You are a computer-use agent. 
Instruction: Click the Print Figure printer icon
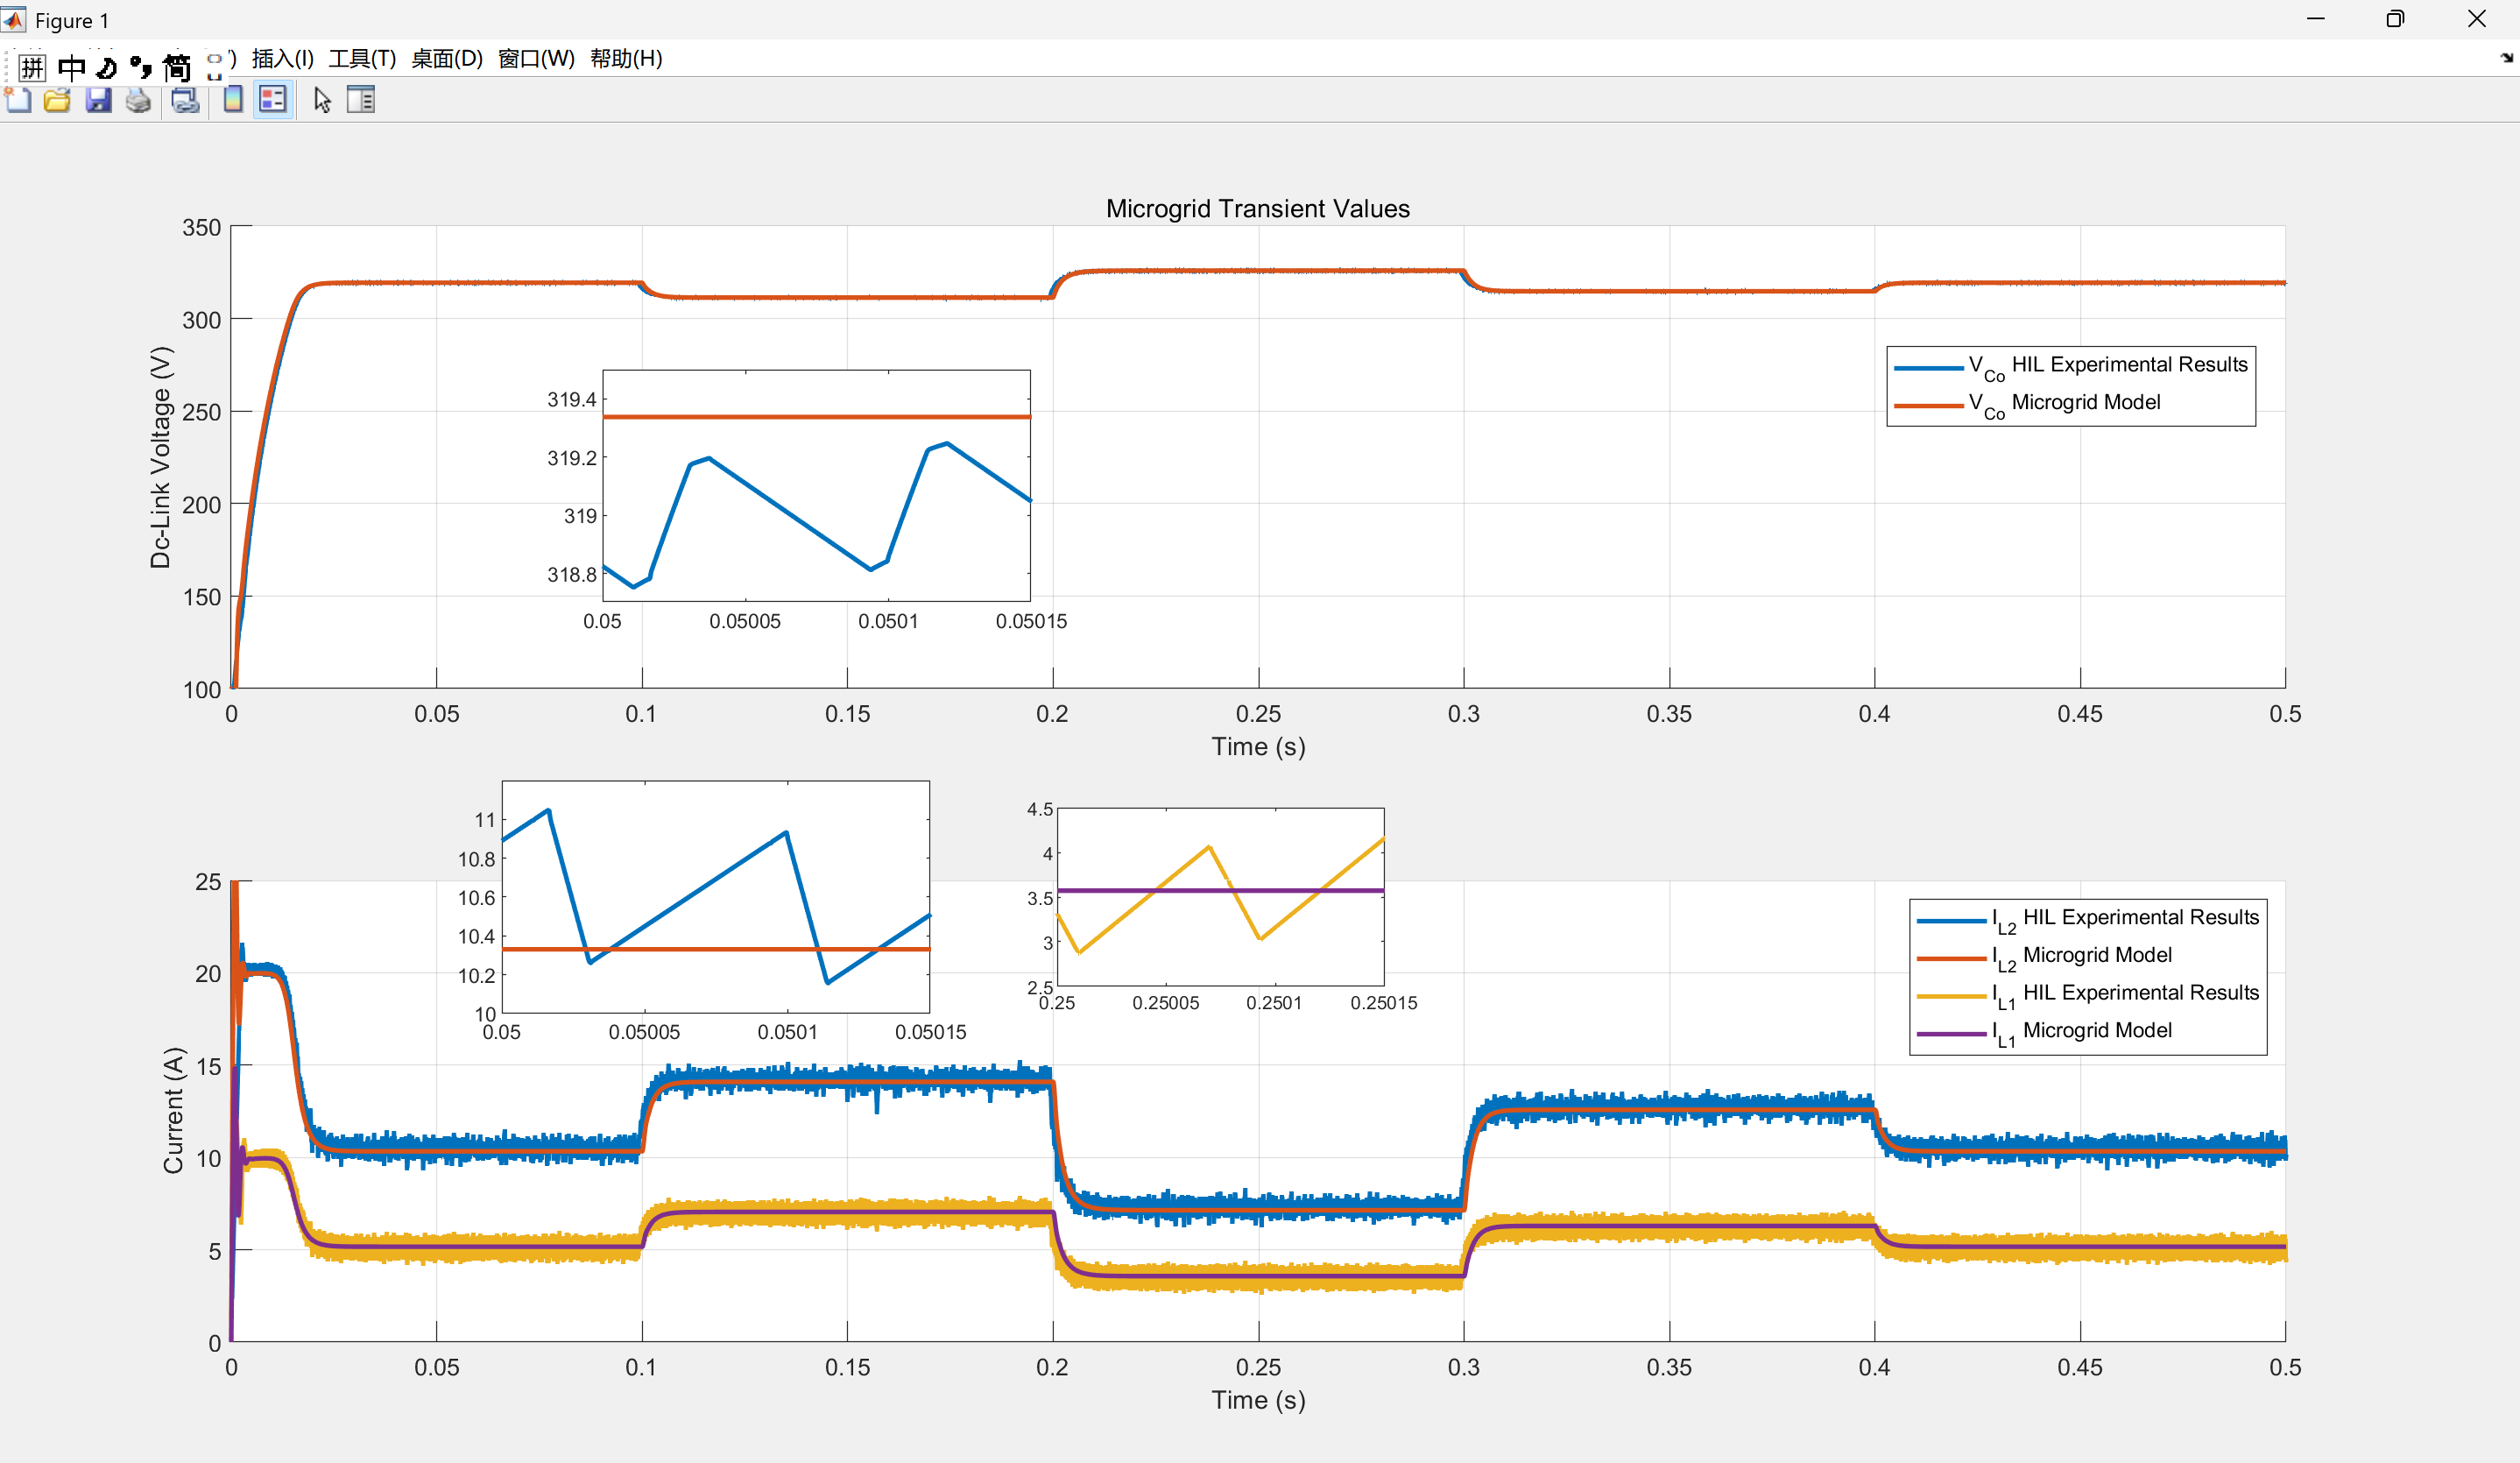point(138,100)
